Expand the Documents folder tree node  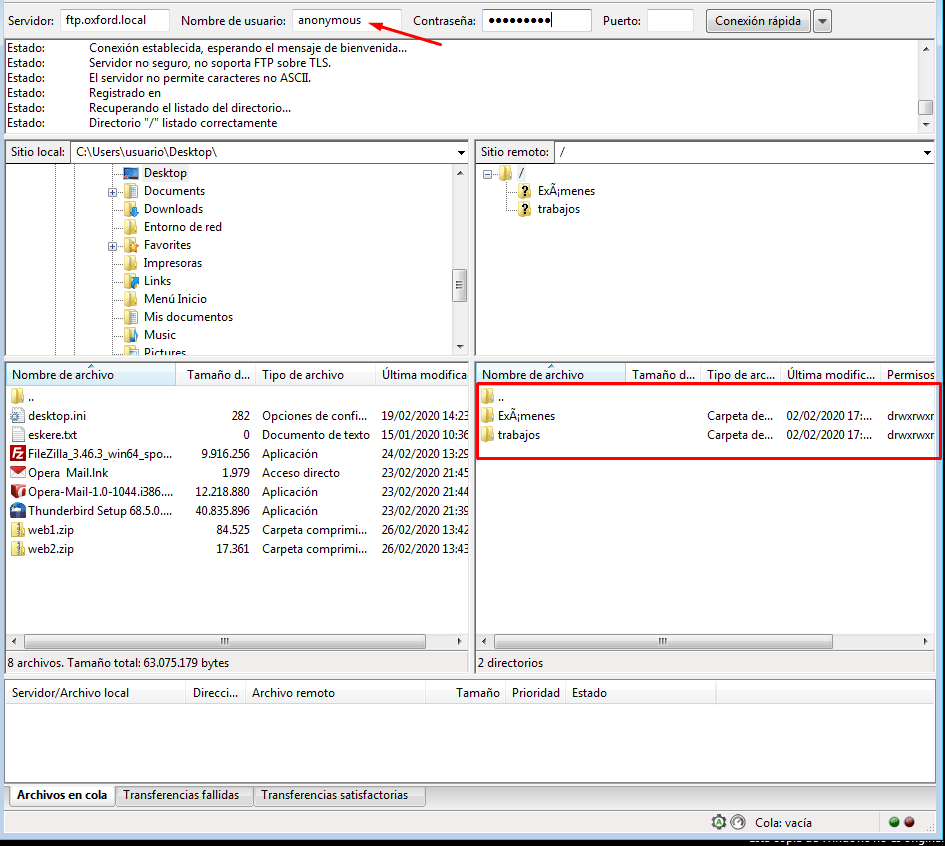[x=113, y=191]
